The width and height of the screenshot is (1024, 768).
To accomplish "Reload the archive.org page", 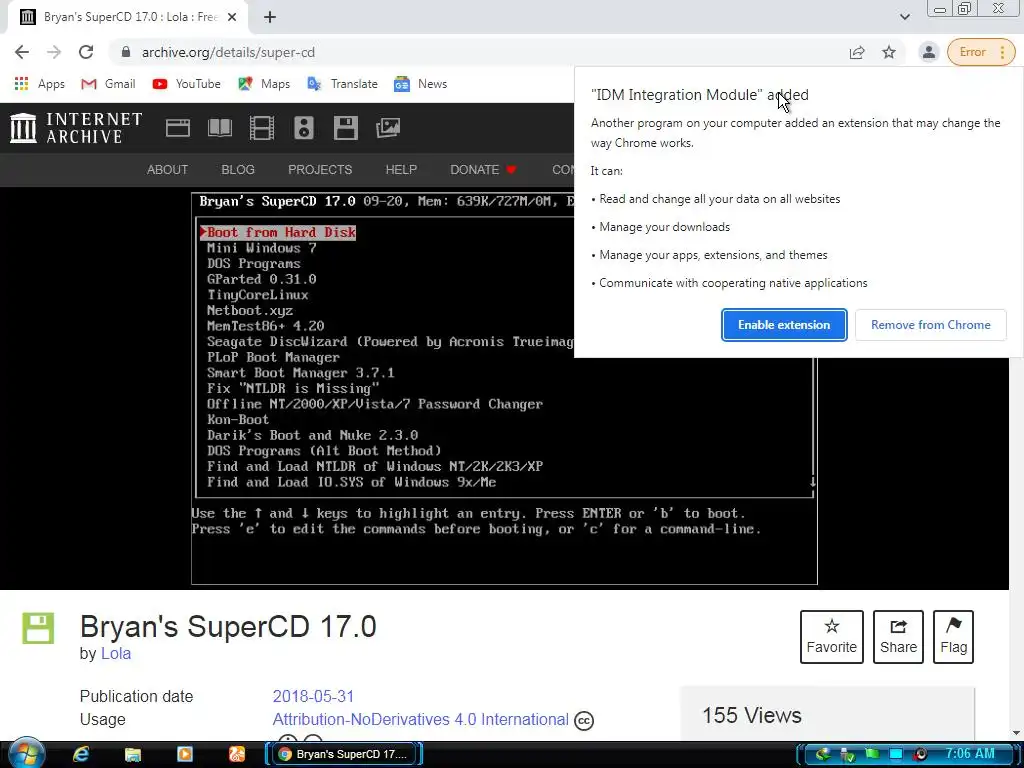I will (86, 52).
